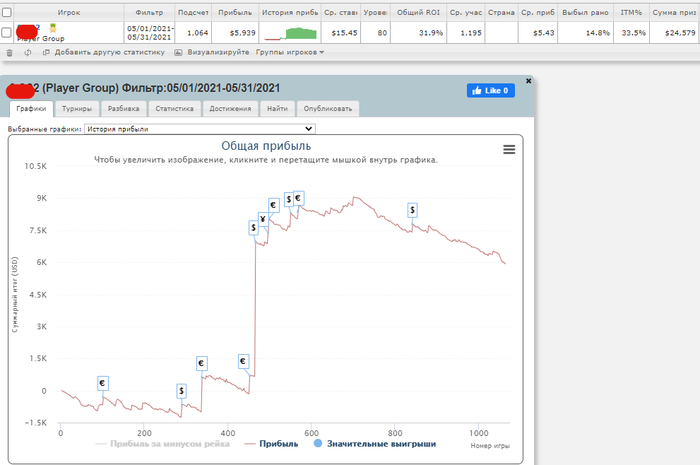Screen dimensions: 700x465
Task: Click the $ win marker near game 840
Action: pos(412,210)
